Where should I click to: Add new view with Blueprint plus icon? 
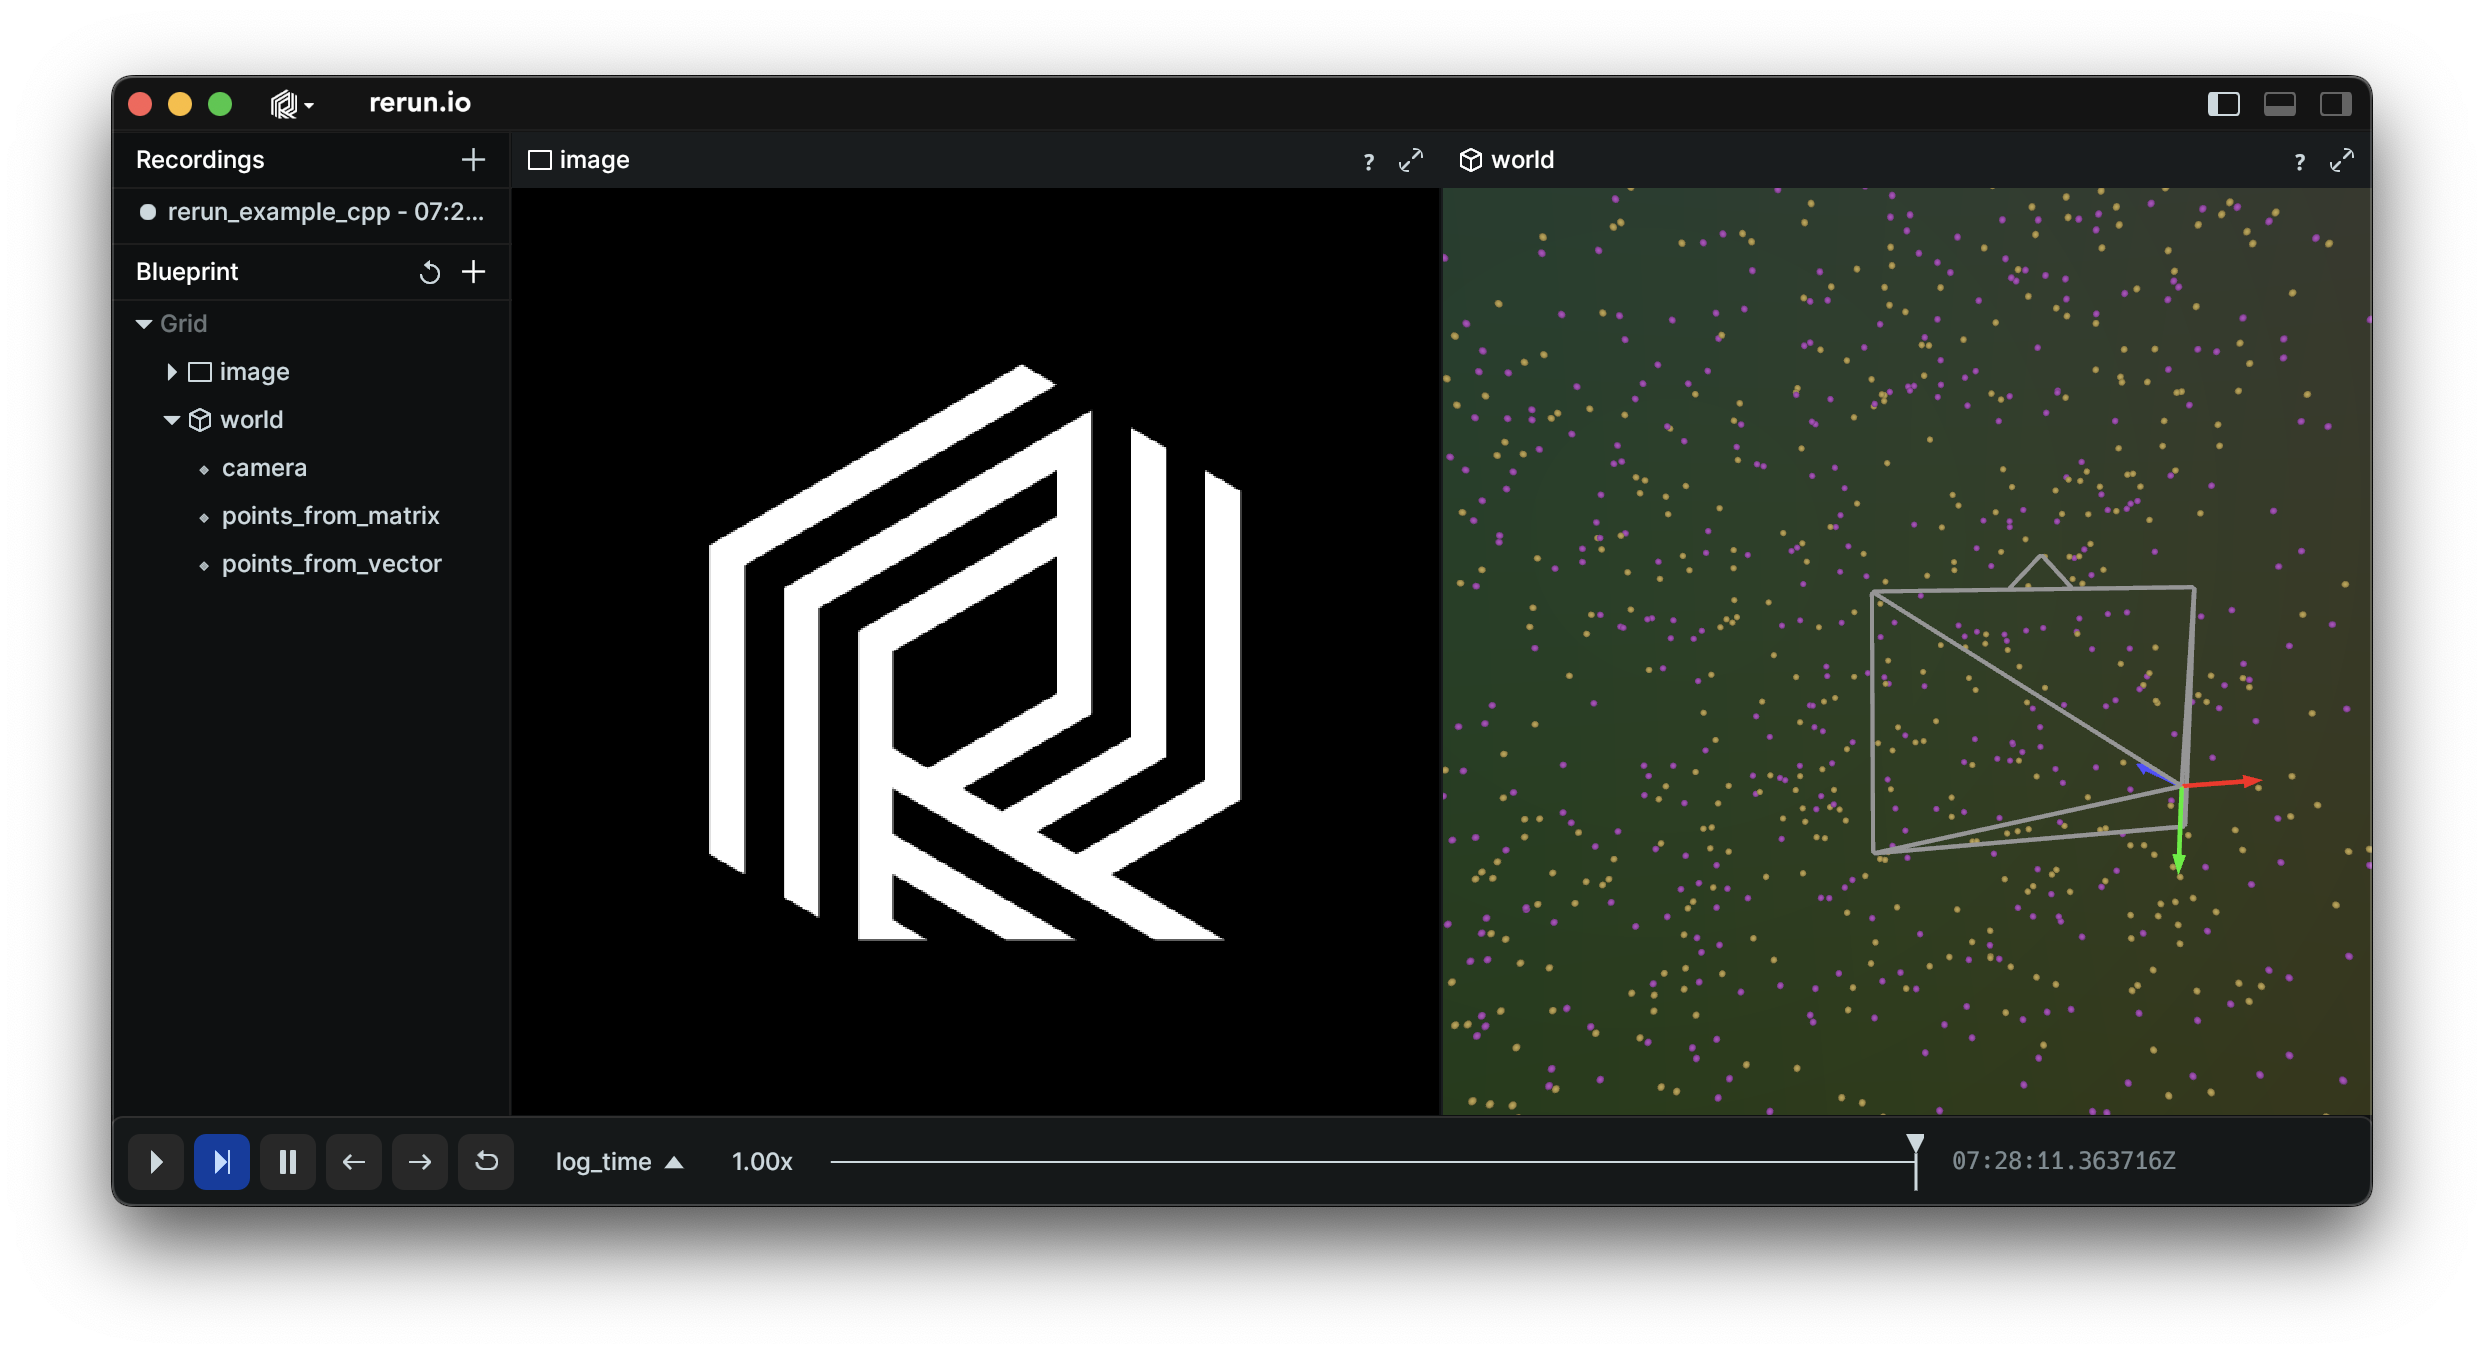point(473,272)
